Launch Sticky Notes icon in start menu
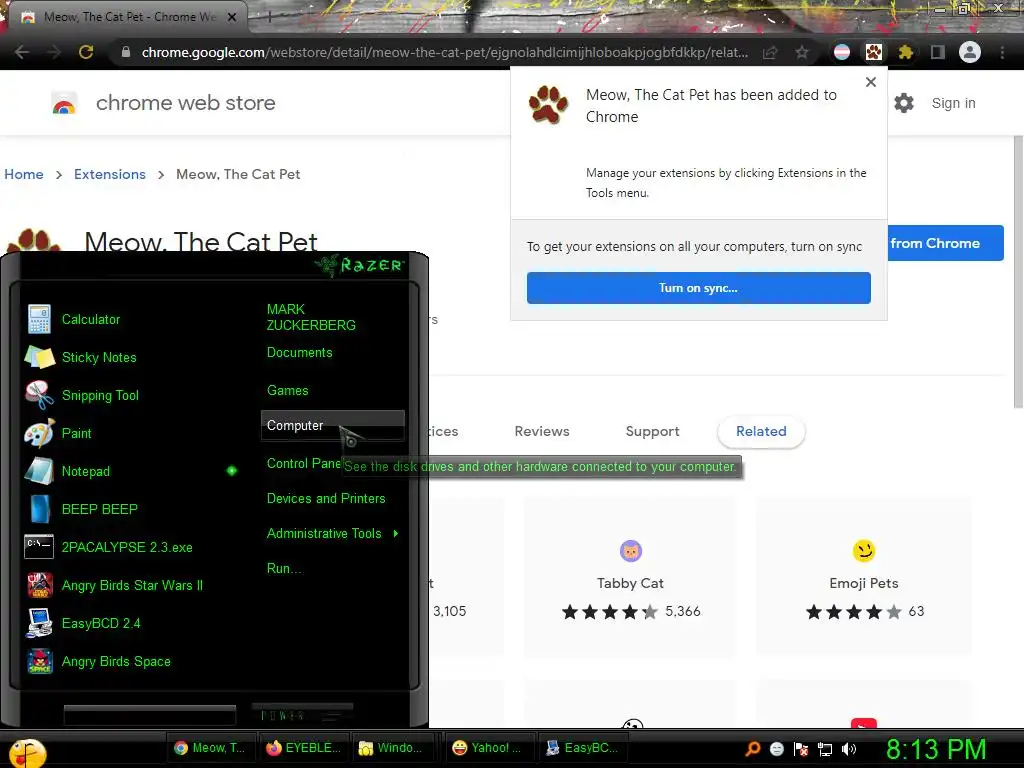The image size is (1024, 768). (39, 357)
